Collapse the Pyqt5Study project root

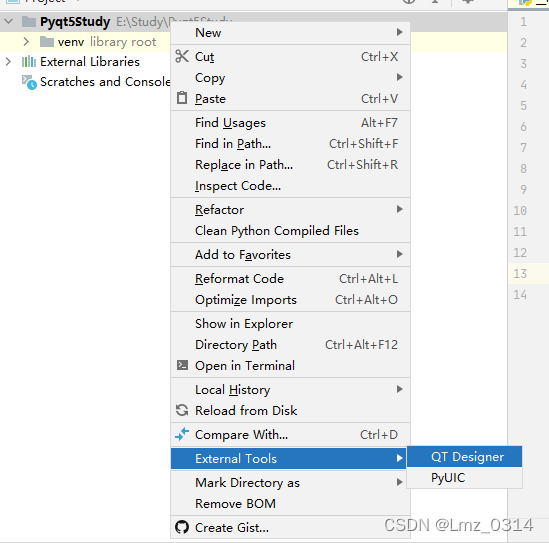[9, 21]
